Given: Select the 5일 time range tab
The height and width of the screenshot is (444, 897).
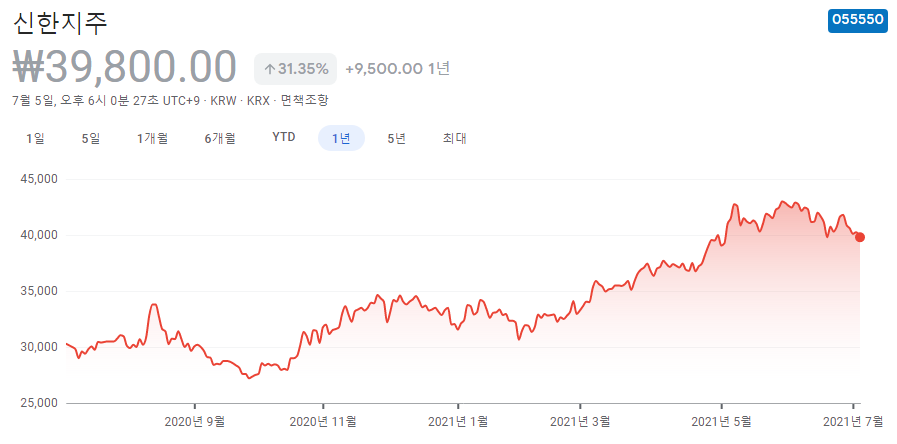Looking at the screenshot, I should (90, 138).
